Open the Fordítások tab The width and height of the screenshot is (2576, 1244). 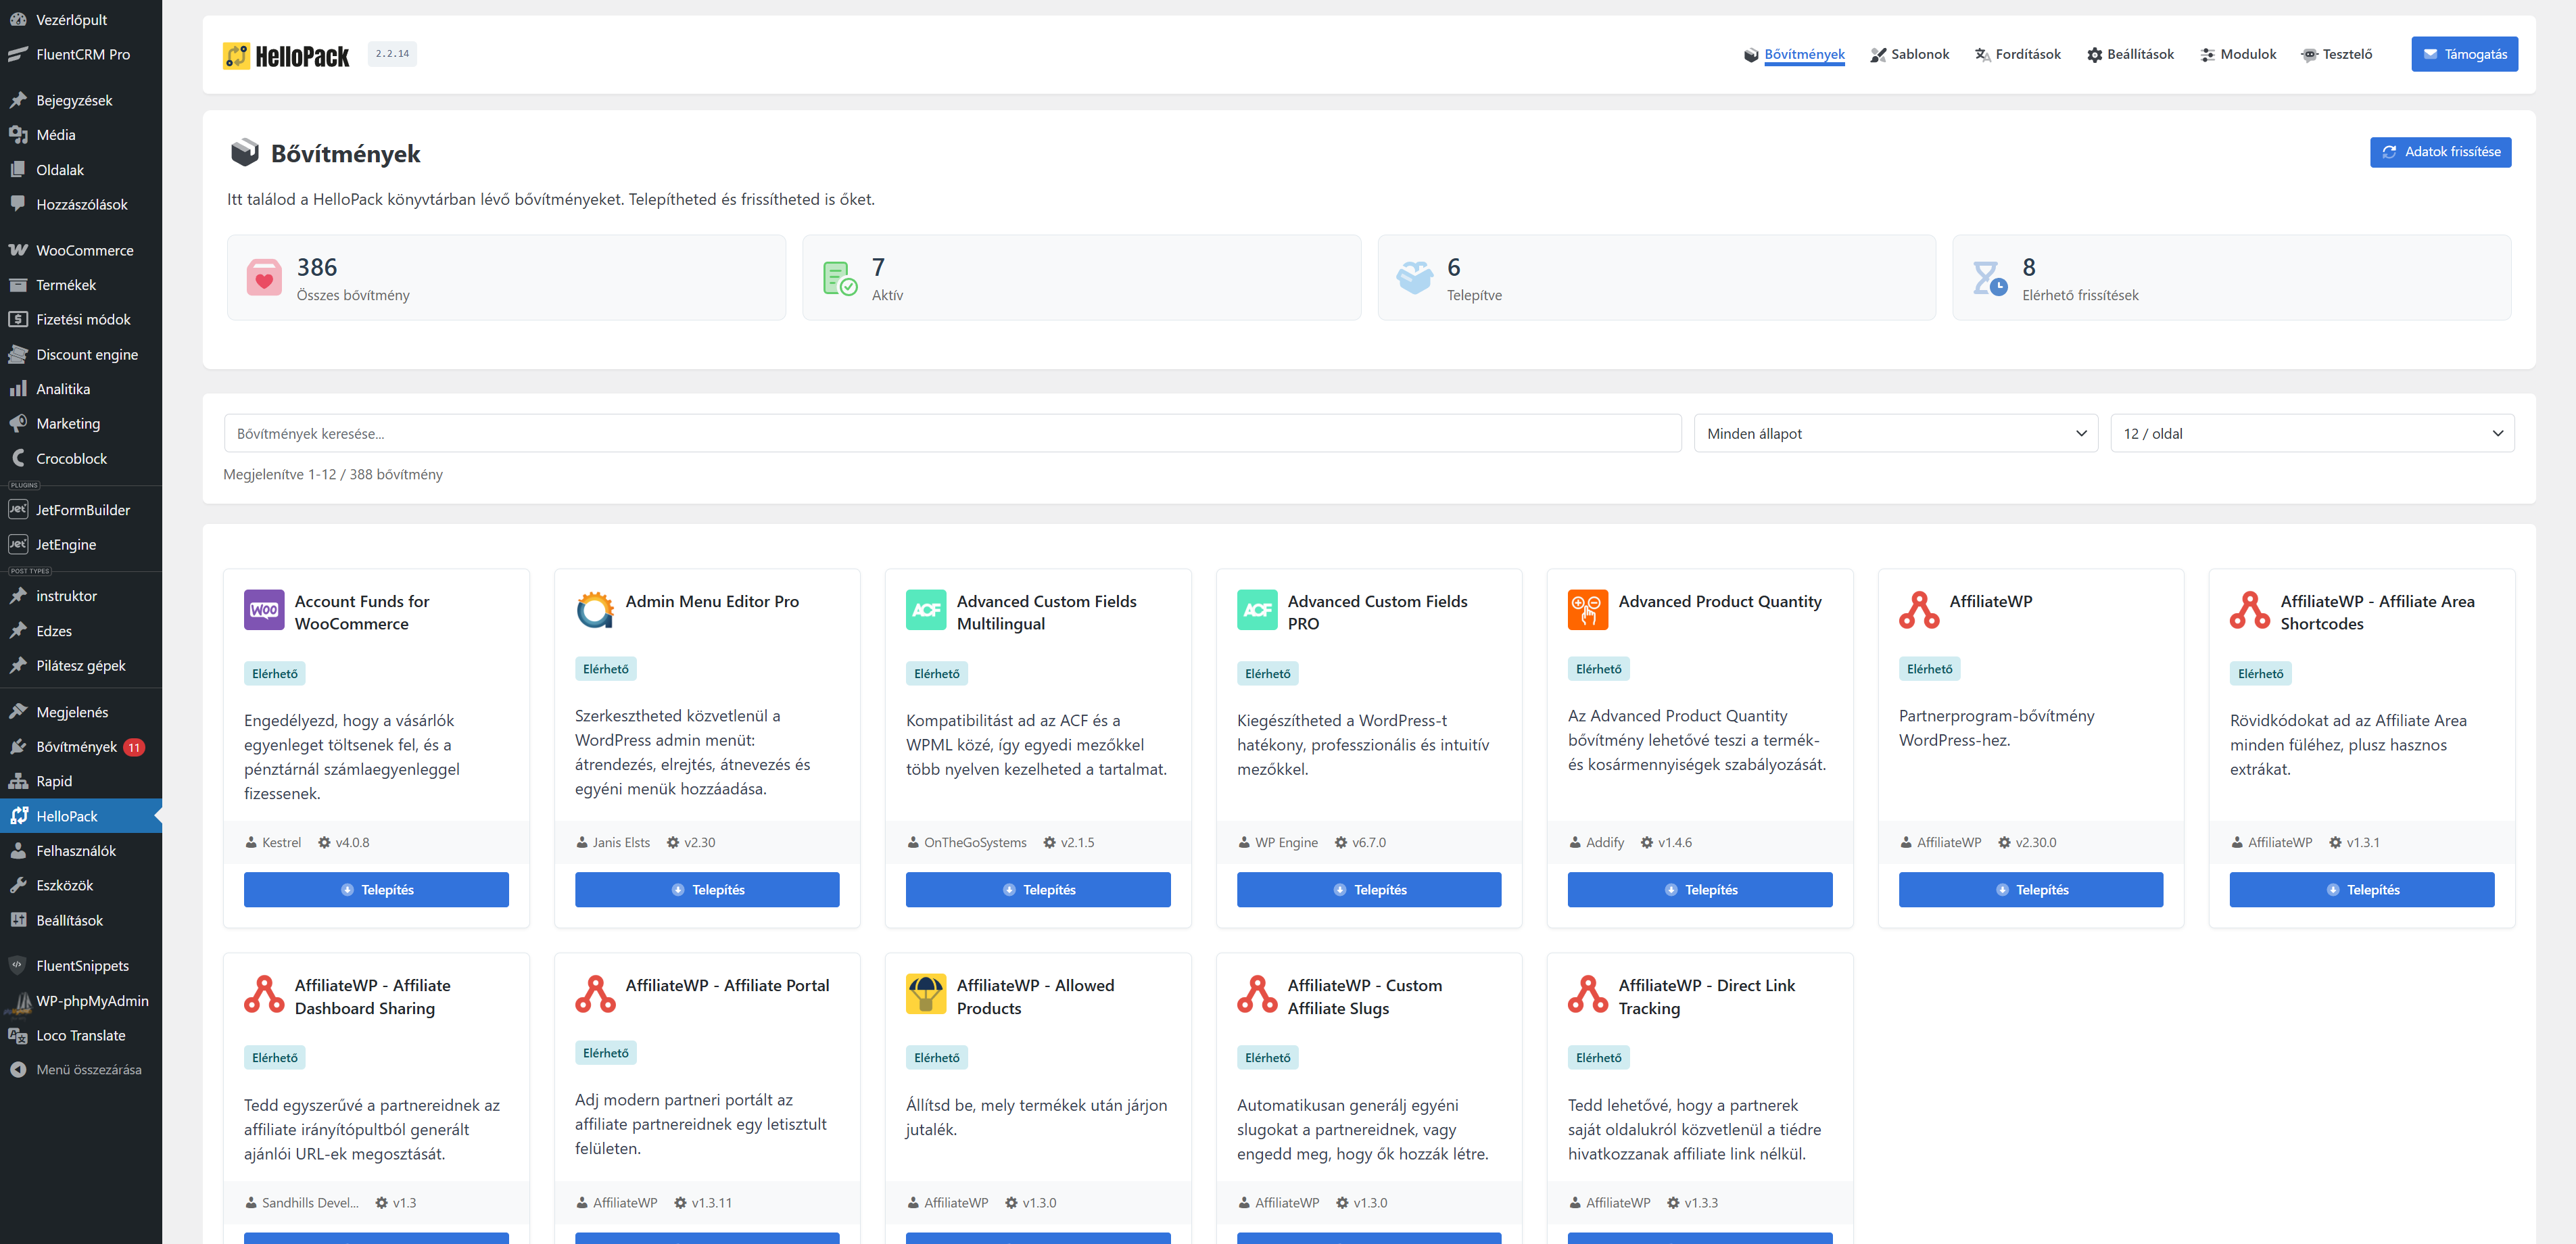point(2017,54)
